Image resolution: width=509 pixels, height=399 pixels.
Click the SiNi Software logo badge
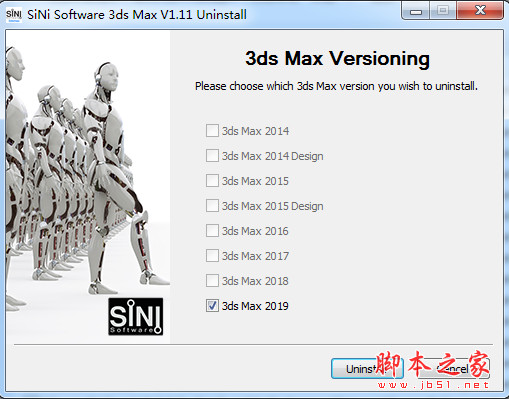coord(136,316)
